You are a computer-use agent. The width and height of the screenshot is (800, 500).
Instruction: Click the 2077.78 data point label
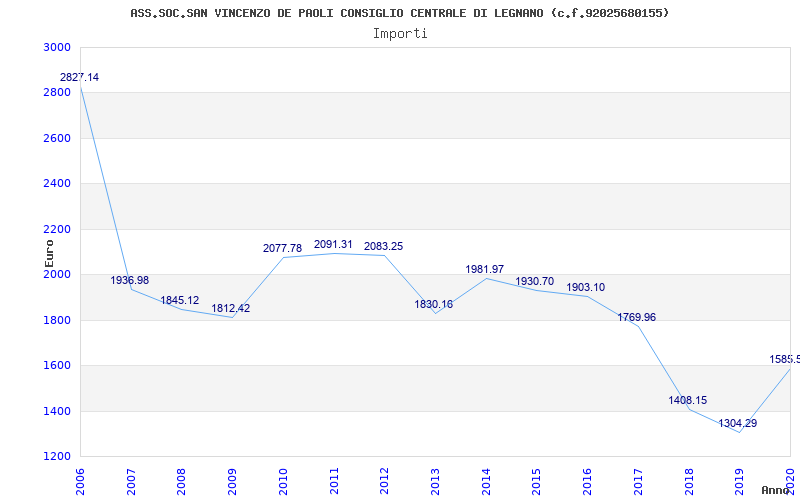[x=282, y=248]
